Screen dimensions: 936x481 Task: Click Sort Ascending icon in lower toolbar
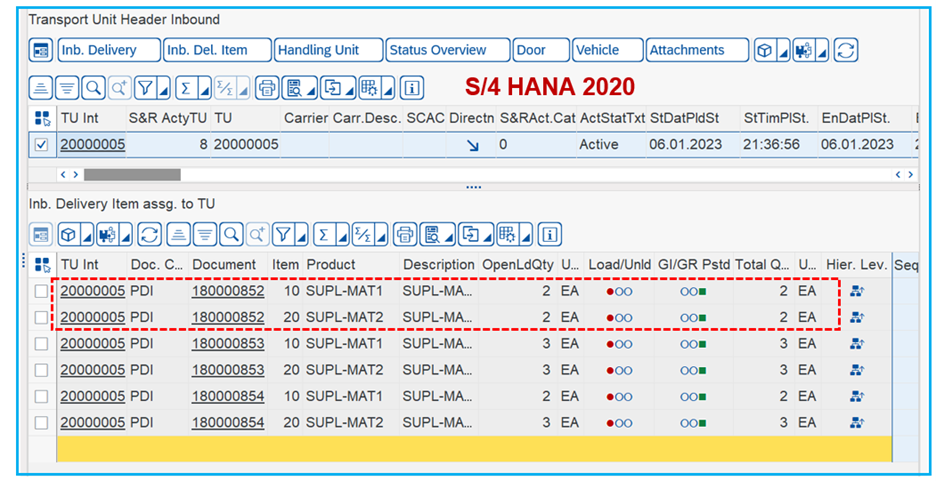pyautogui.click(x=177, y=235)
